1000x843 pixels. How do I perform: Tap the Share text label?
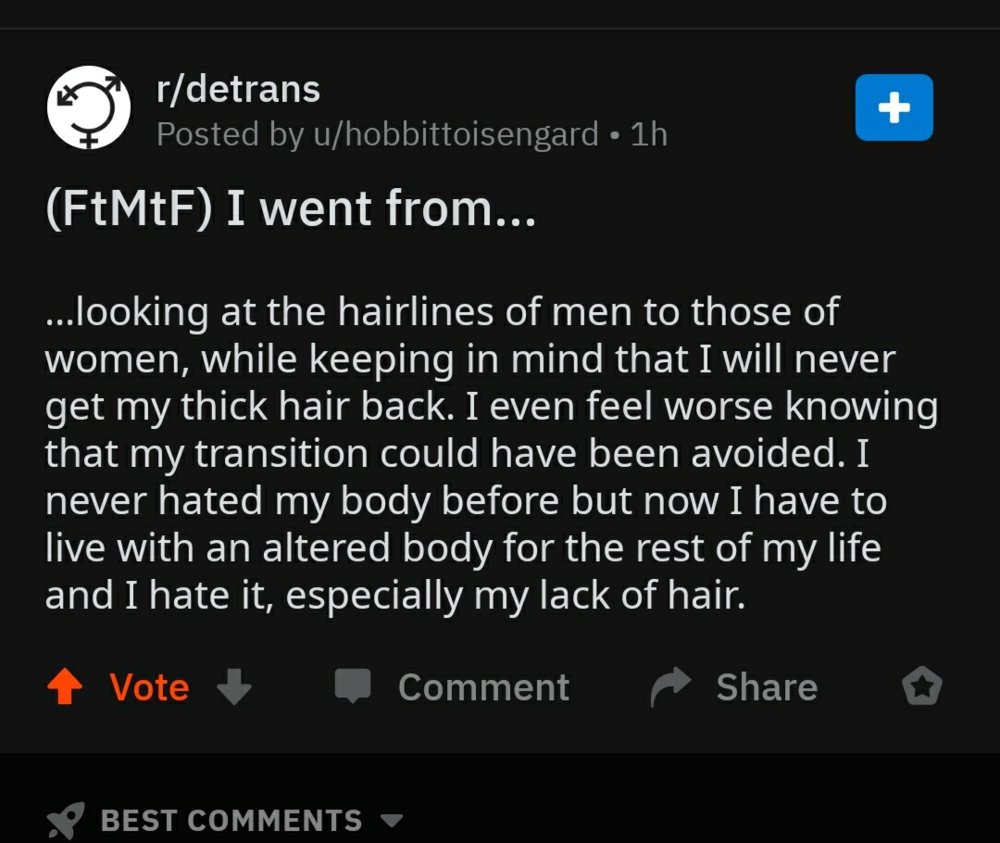(x=766, y=687)
